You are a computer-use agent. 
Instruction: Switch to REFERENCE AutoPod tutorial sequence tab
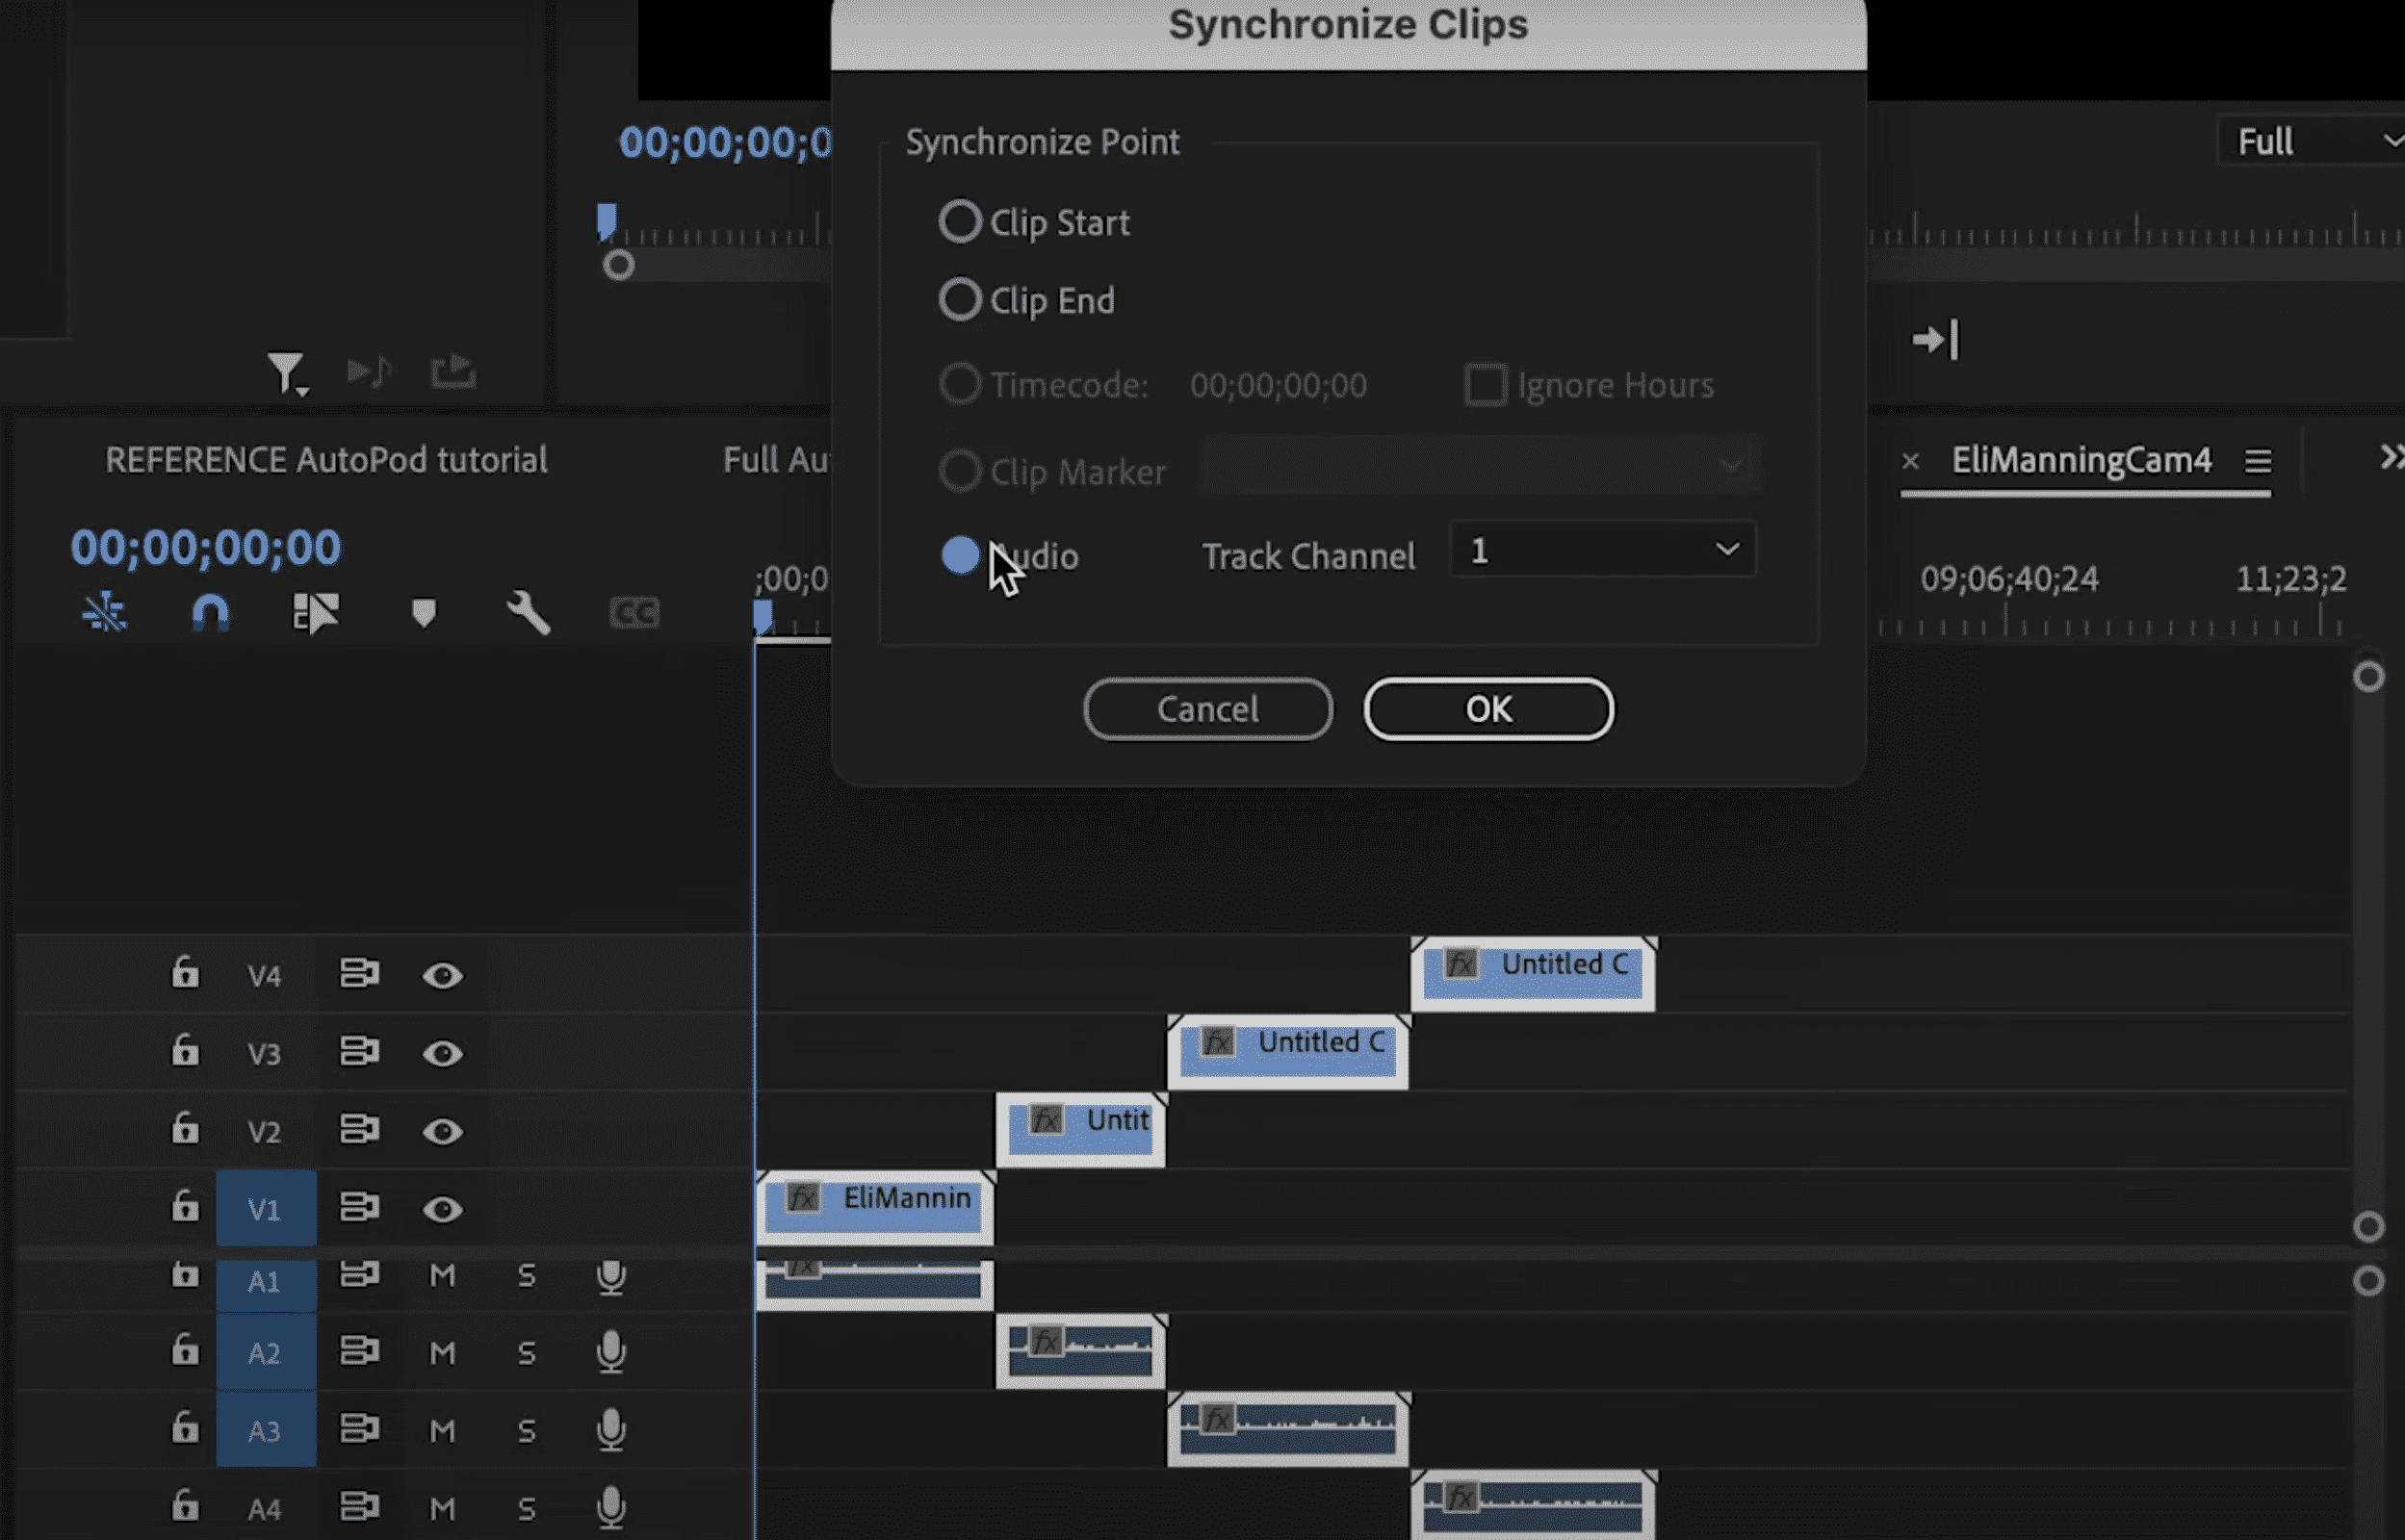[326, 460]
